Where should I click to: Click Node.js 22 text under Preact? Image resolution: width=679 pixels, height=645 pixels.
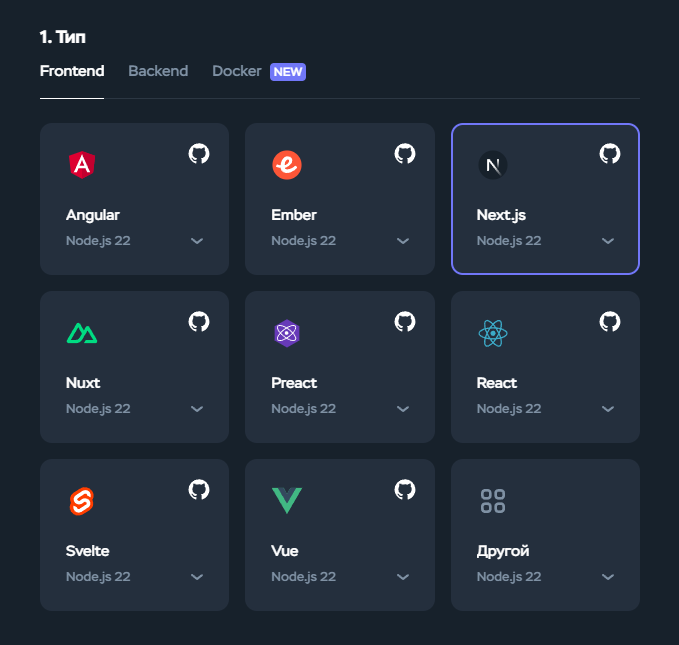(x=304, y=409)
